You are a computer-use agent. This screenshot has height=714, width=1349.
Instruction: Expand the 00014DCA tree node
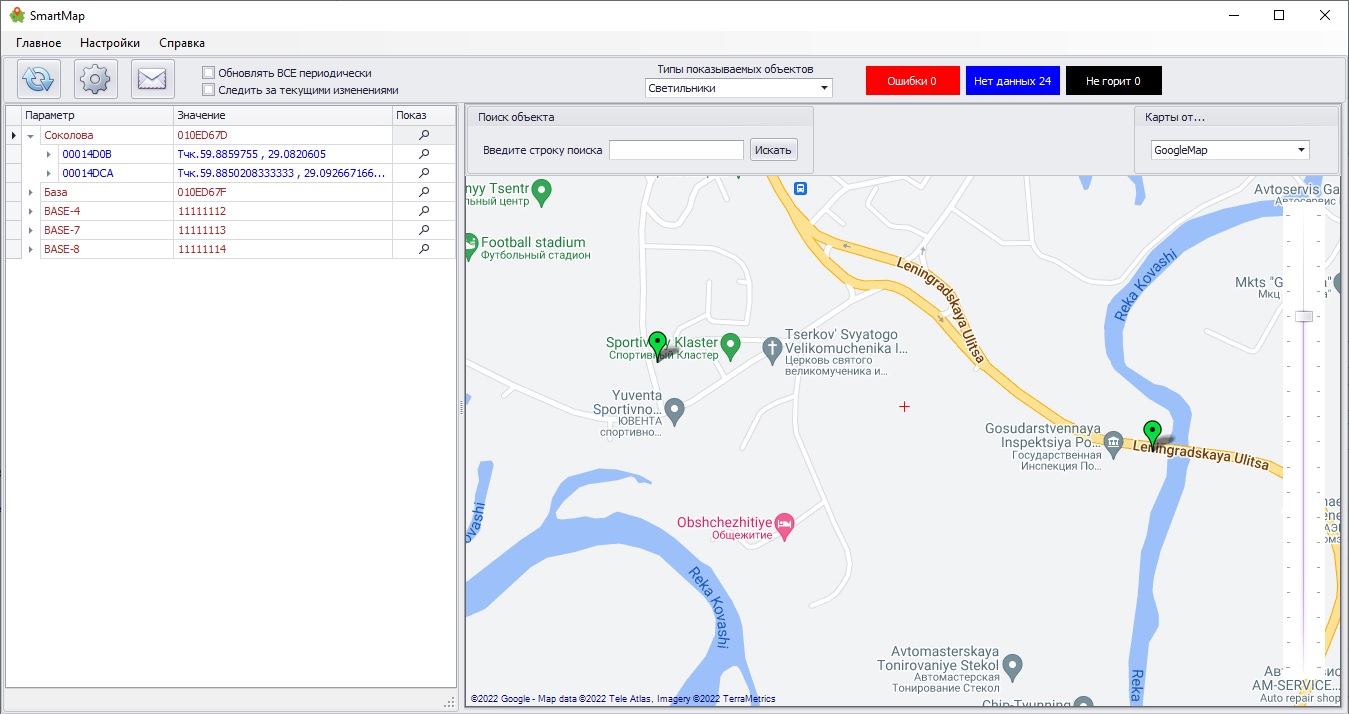click(48, 173)
